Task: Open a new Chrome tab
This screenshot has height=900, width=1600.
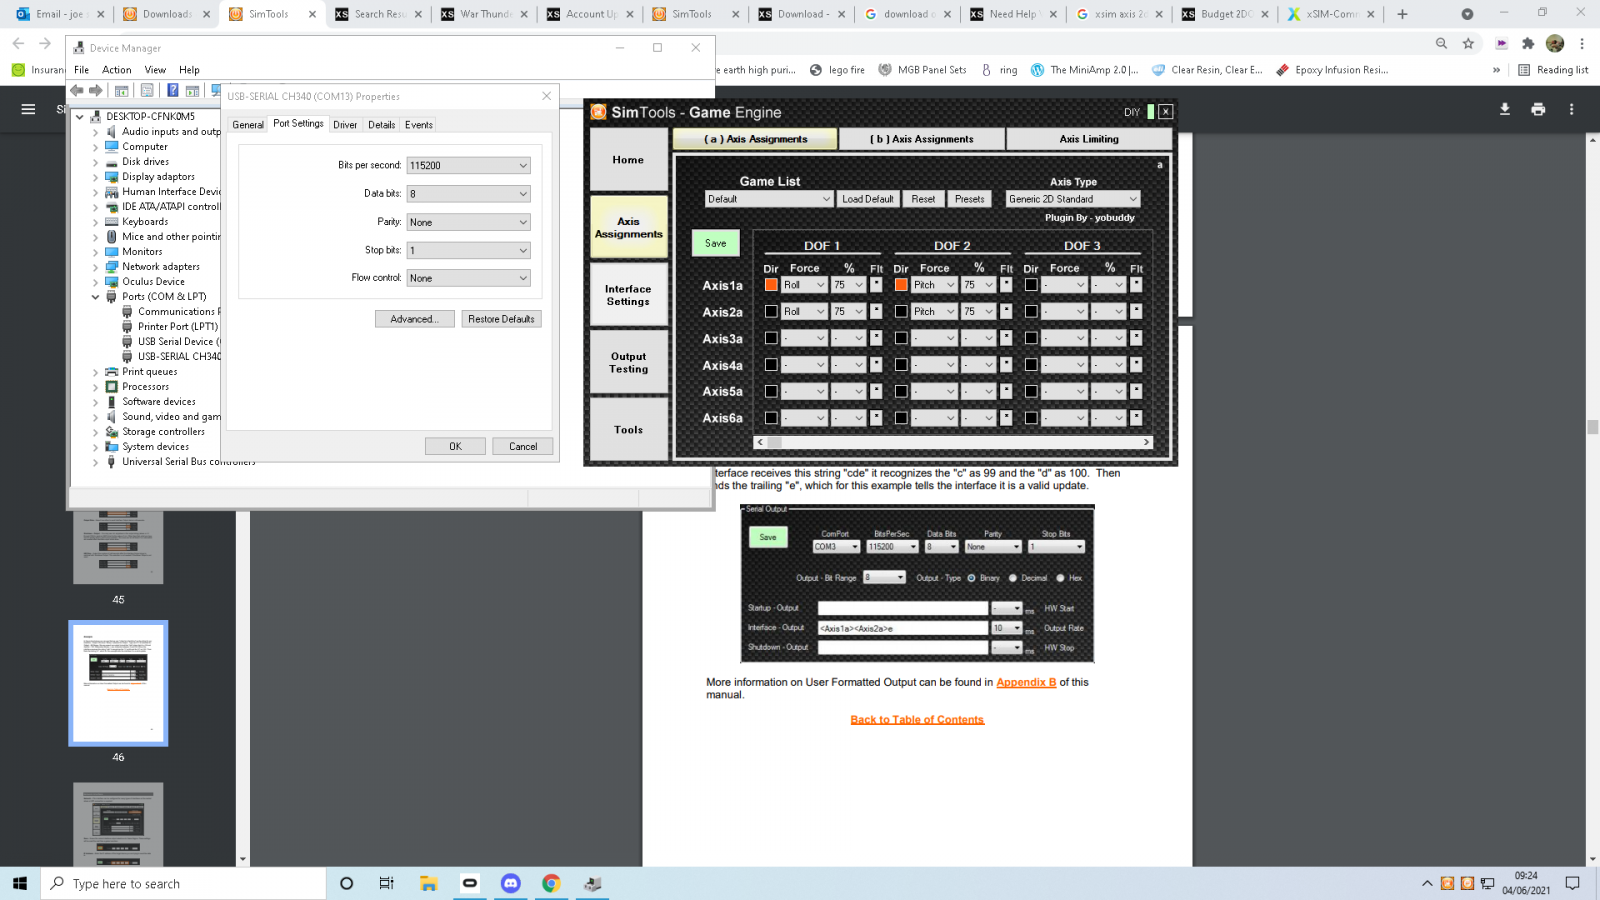Action: pyautogui.click(x=1402, y=14)
